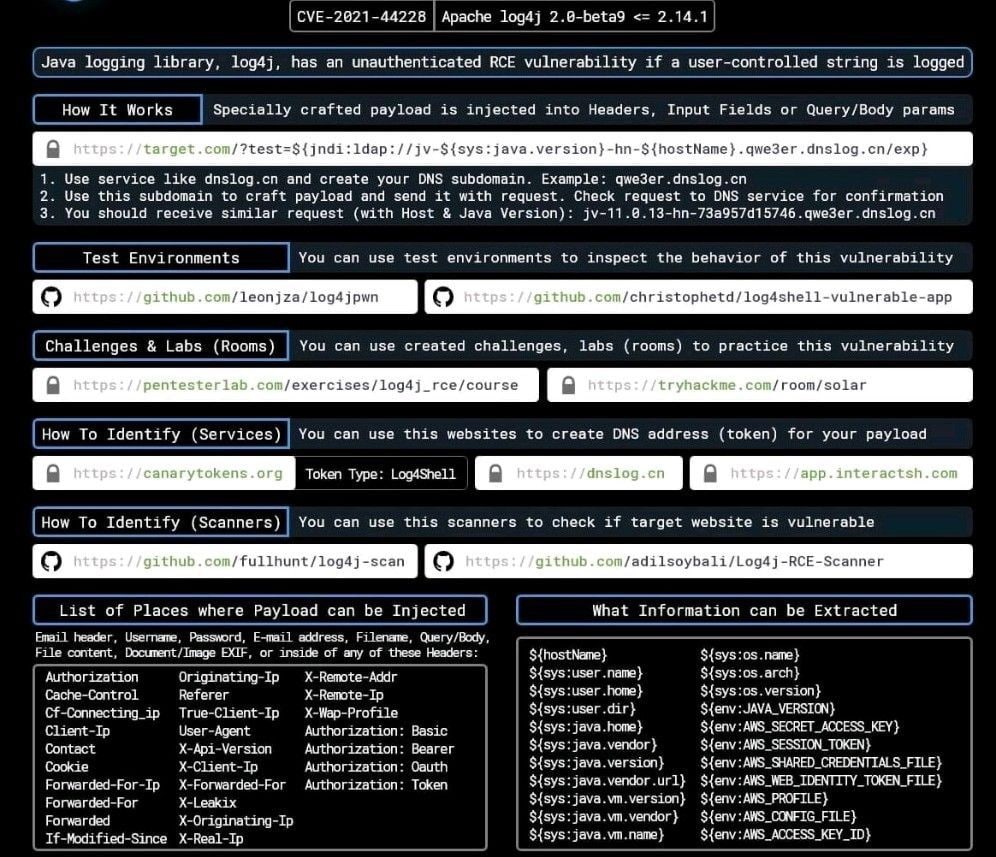Open the github.com/leonjza/log4jpwn link

[x=225, y=297]
